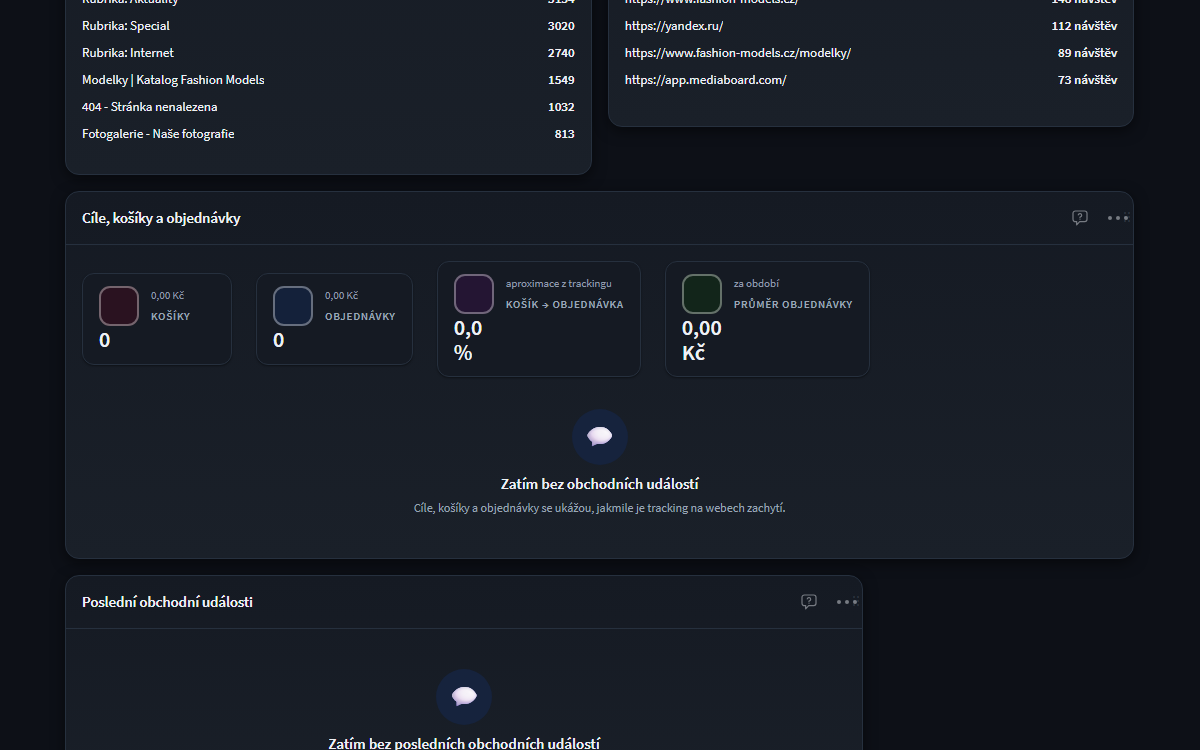
Task: Select the 'Rubrika: Special' page row
Action: (328, 26)
